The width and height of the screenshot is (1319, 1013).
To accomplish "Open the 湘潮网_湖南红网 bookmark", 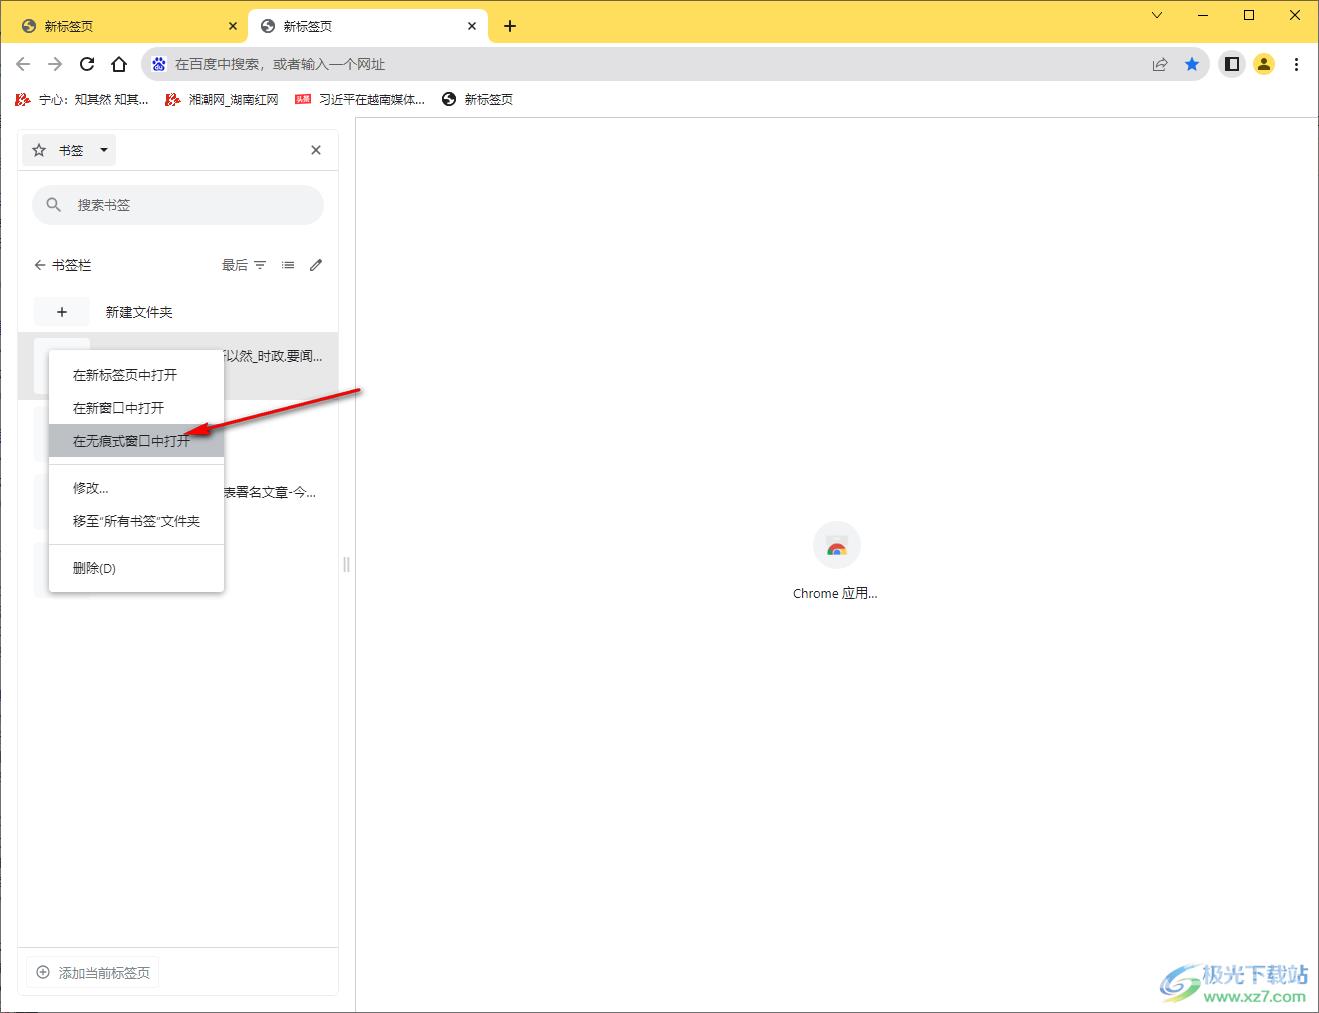I will (221, 99).
